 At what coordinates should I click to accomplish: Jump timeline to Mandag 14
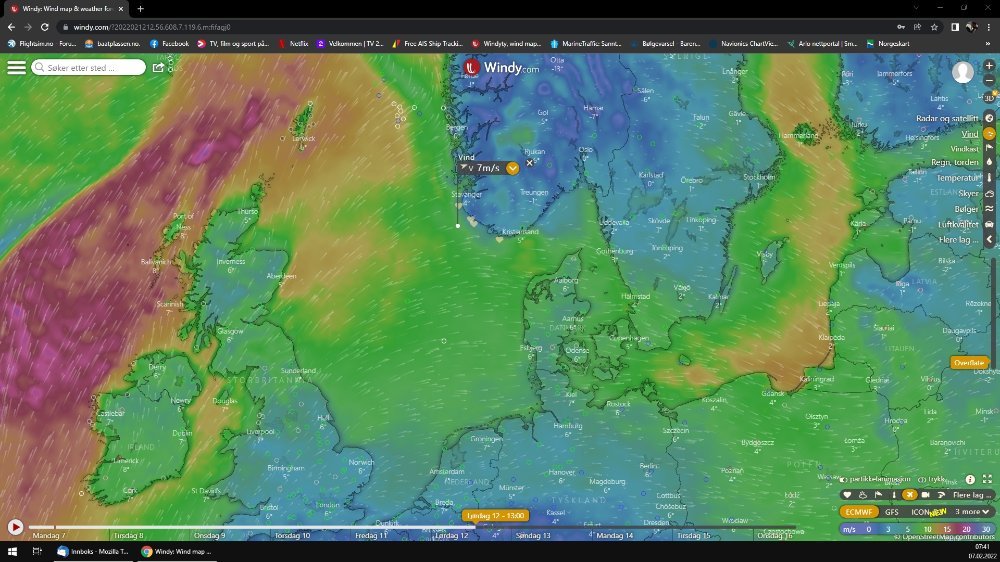pyautogui.click(x=615, y=536)
